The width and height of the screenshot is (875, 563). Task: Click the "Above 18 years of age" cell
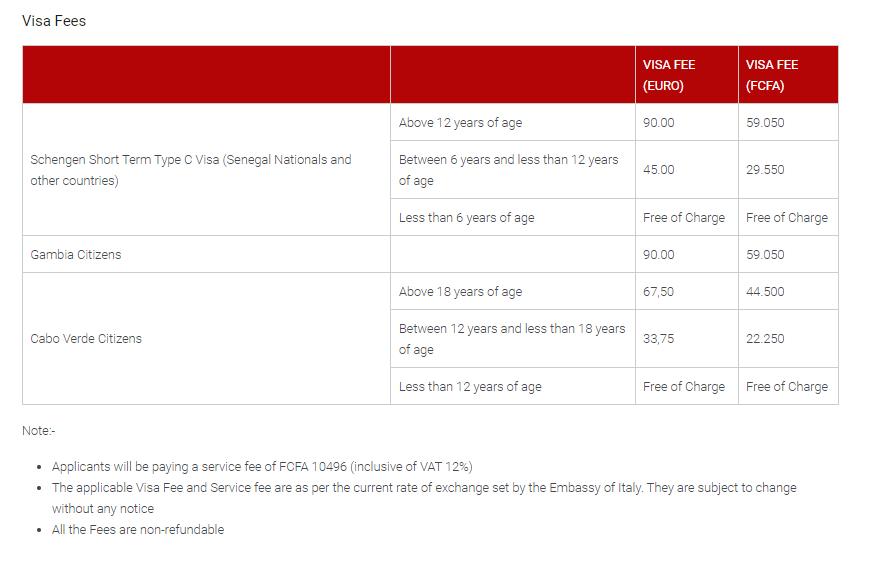click(460, 292)
